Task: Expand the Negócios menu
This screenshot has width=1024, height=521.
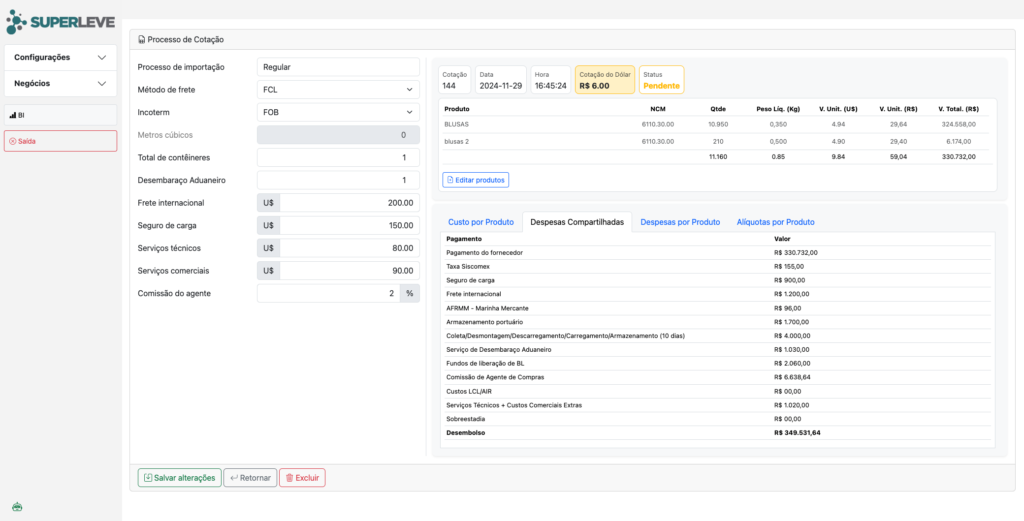Action: click(60, 83)
